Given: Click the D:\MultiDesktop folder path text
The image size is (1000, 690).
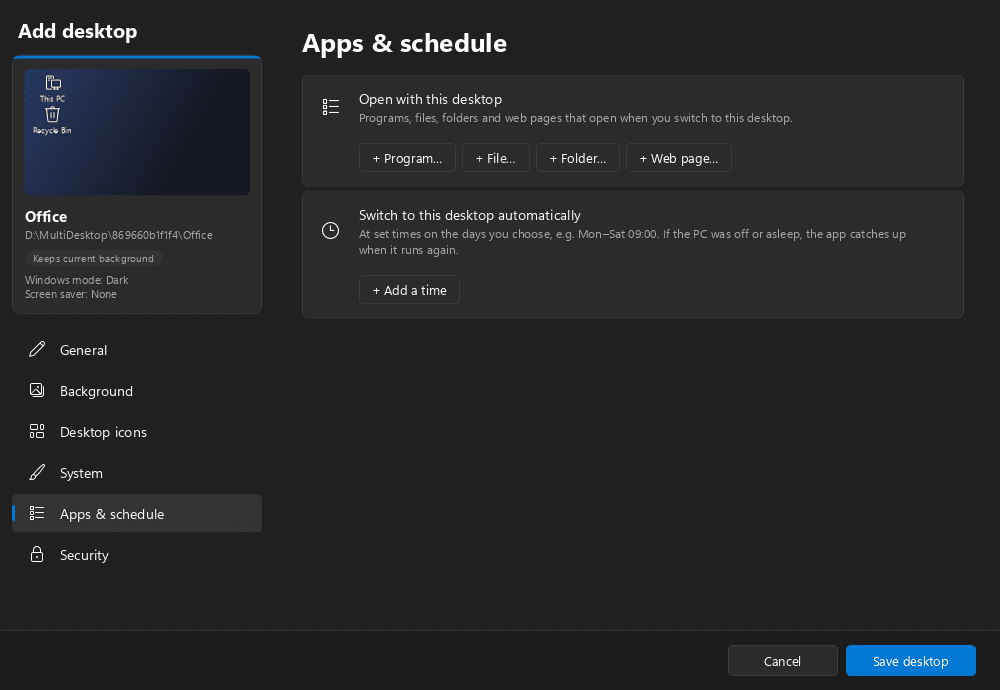Looking at the screenshot, I should pyautogui.click(x=119, y=235).
